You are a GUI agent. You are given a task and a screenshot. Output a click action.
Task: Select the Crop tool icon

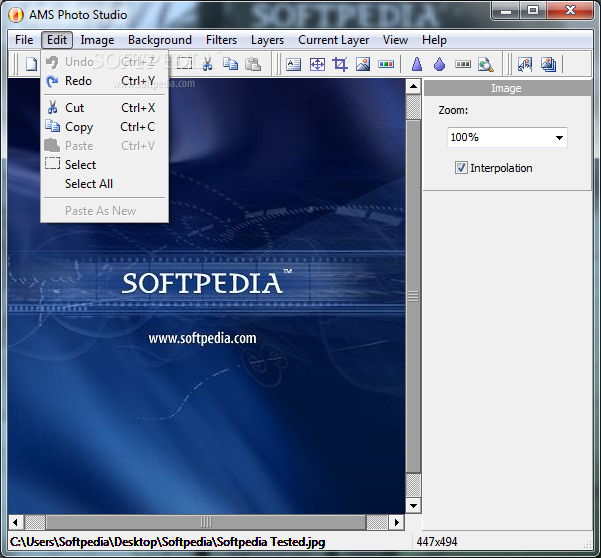point(340,64)
